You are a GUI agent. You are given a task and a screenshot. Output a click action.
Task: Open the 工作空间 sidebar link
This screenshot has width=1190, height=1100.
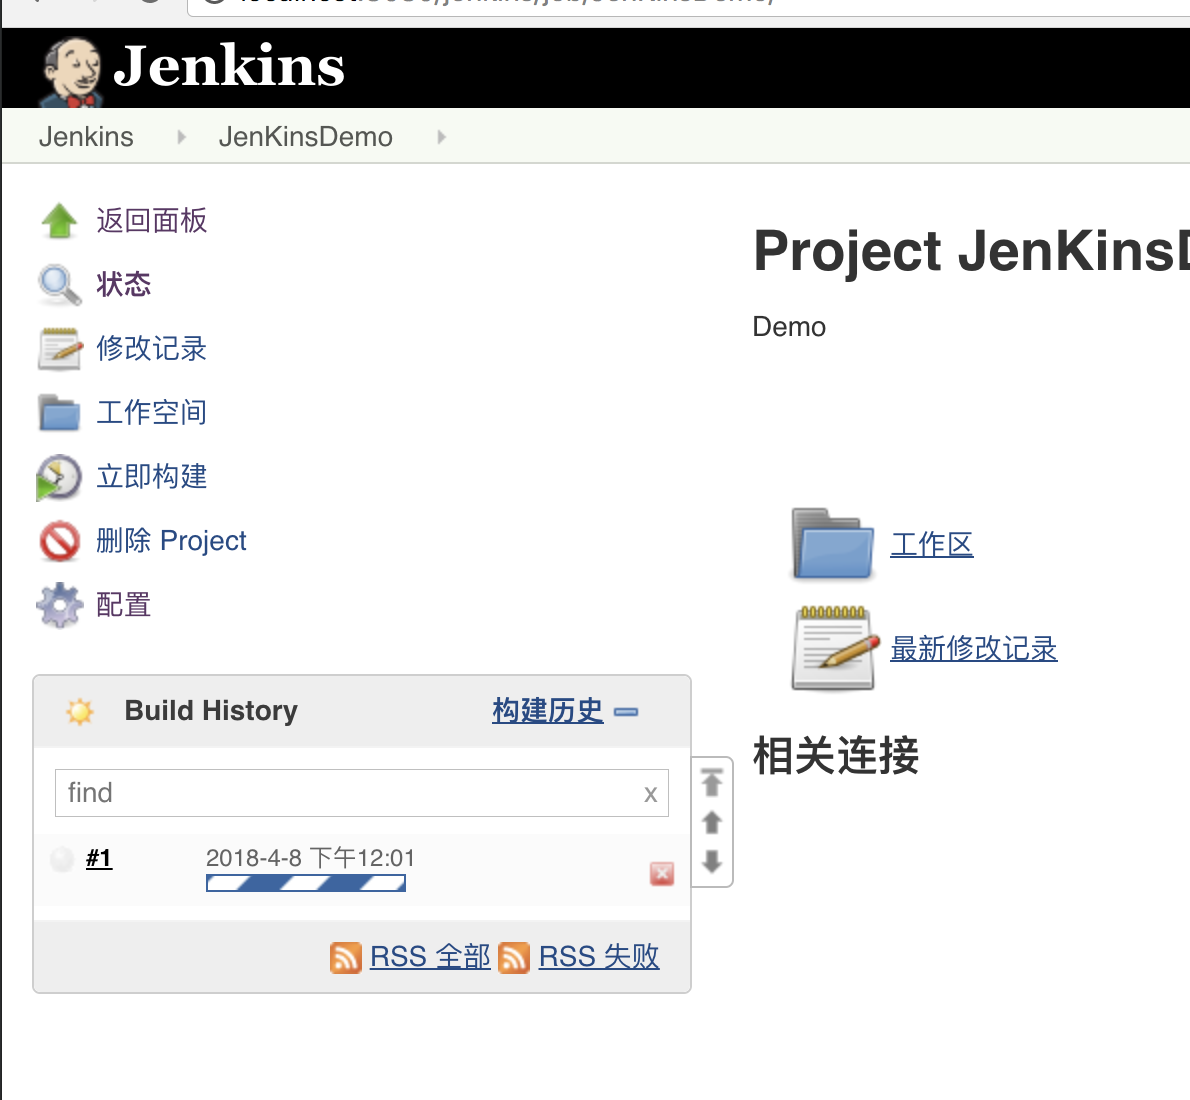pyautogui.click(x=151, y=413)
